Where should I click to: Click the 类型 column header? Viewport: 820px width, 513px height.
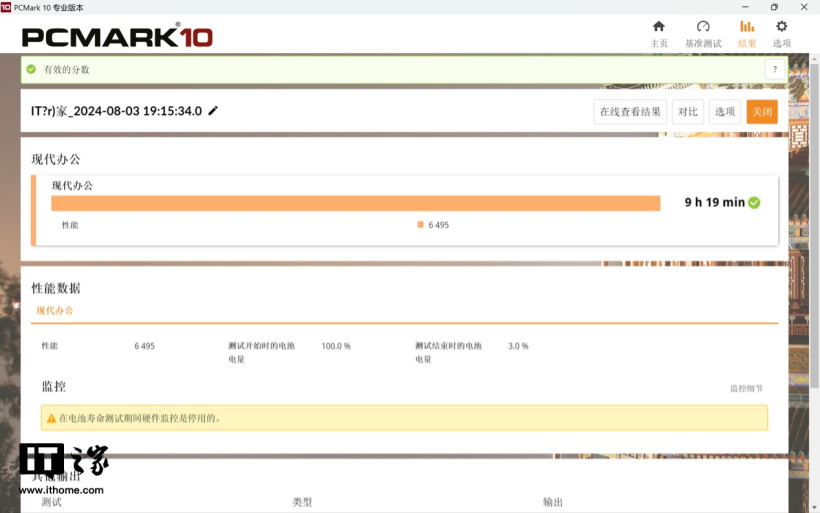(302, 502)
